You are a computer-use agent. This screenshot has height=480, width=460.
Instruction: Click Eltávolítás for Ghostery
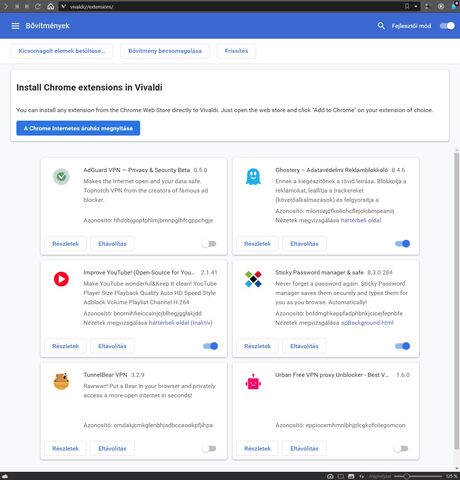304,244
